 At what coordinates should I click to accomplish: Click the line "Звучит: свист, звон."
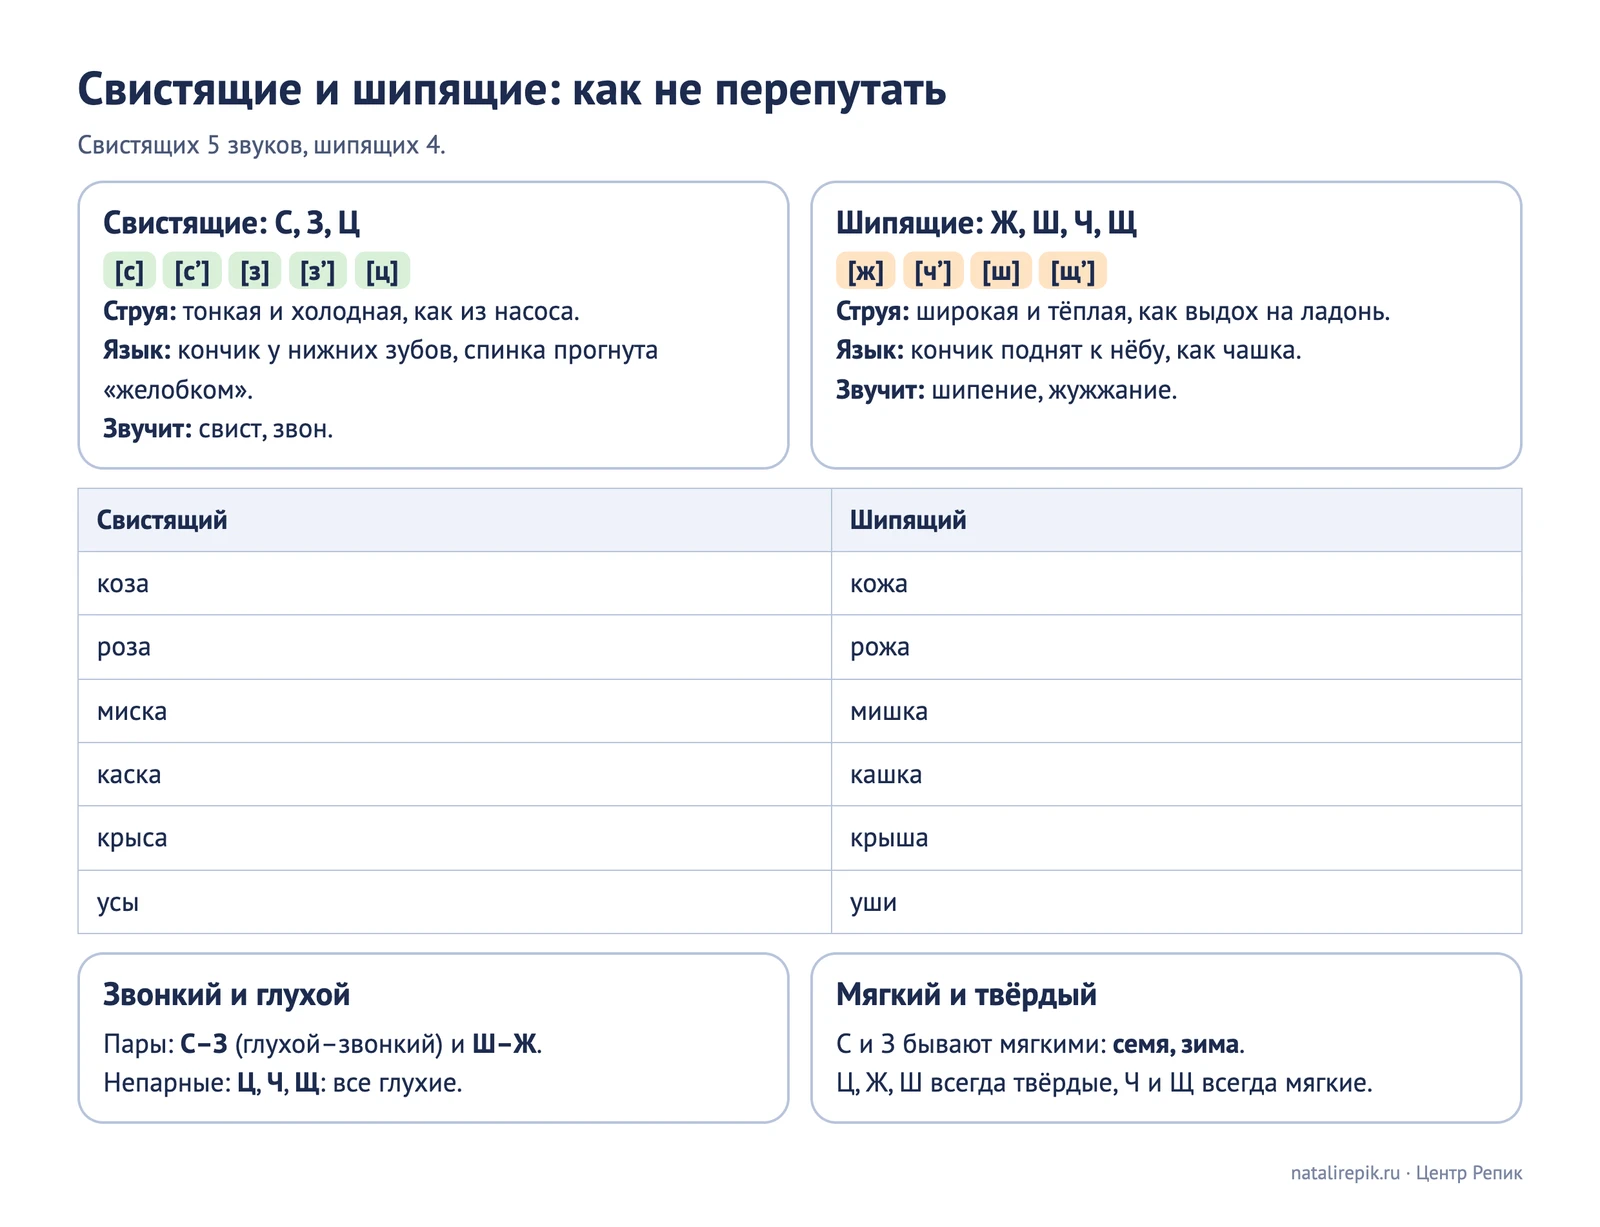click(218, 430)
